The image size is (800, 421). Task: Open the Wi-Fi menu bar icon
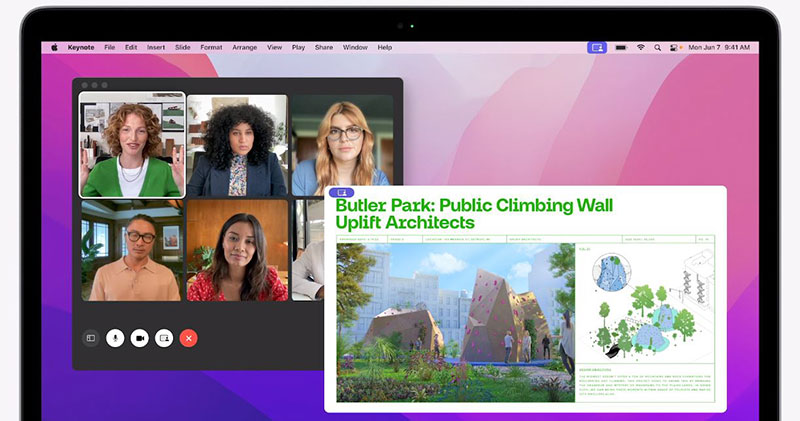point(641,47)
